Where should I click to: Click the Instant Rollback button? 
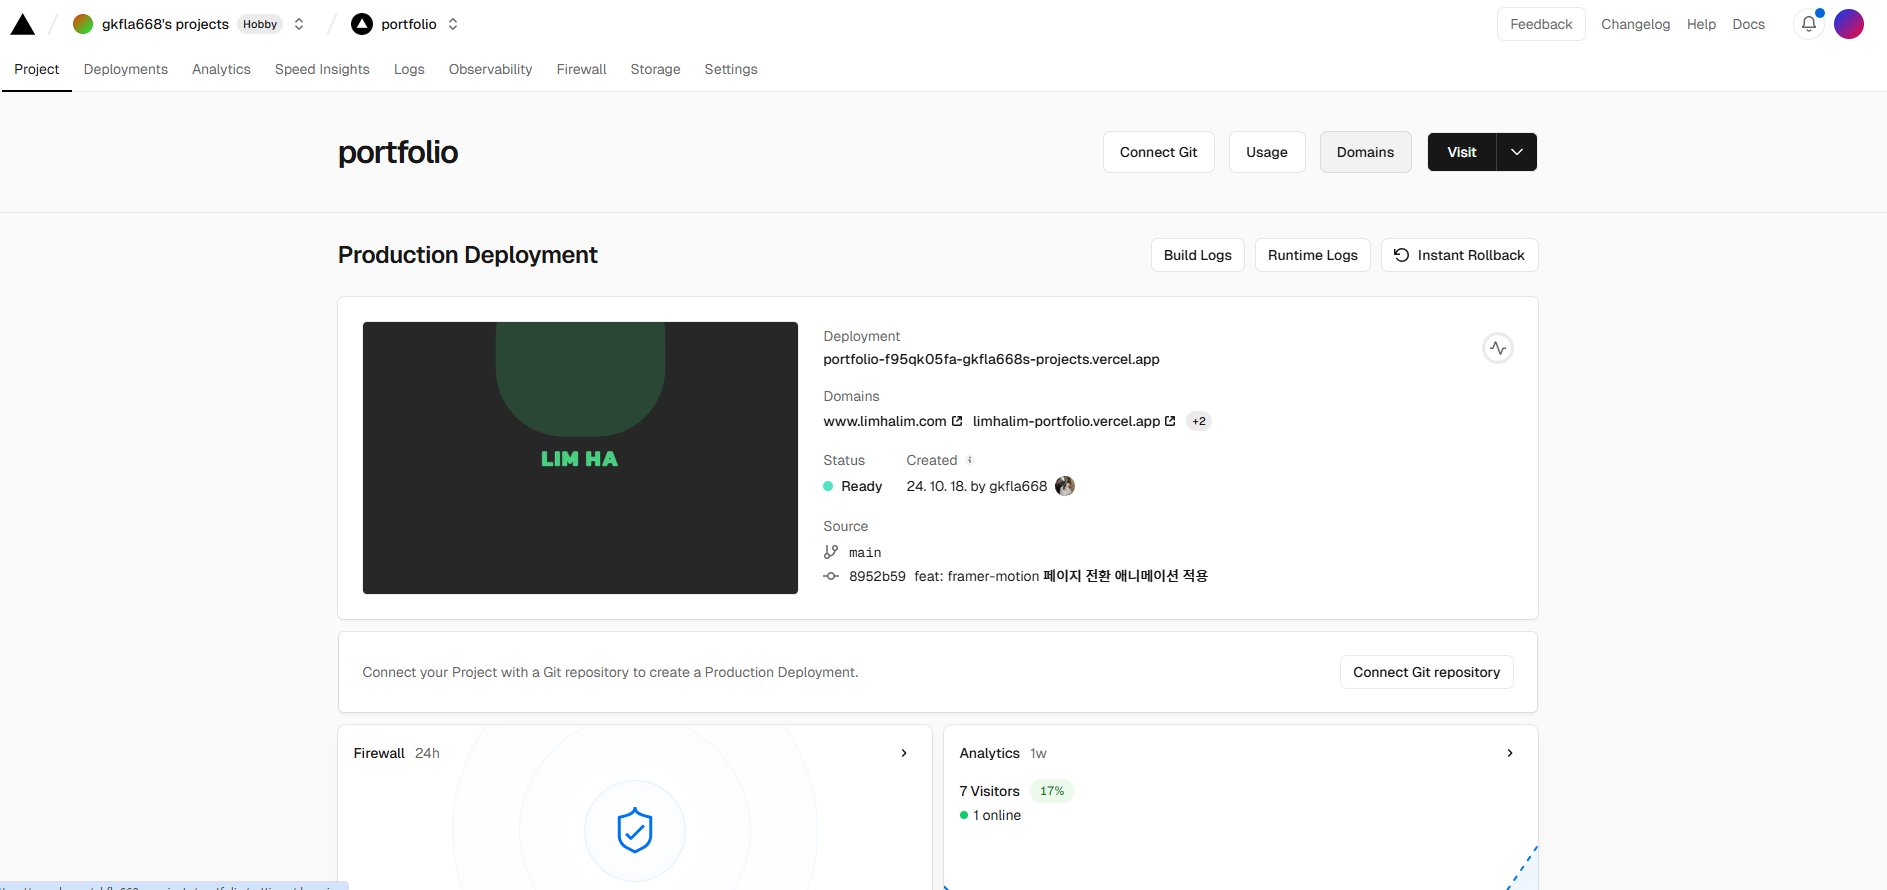coord(1459,255)
